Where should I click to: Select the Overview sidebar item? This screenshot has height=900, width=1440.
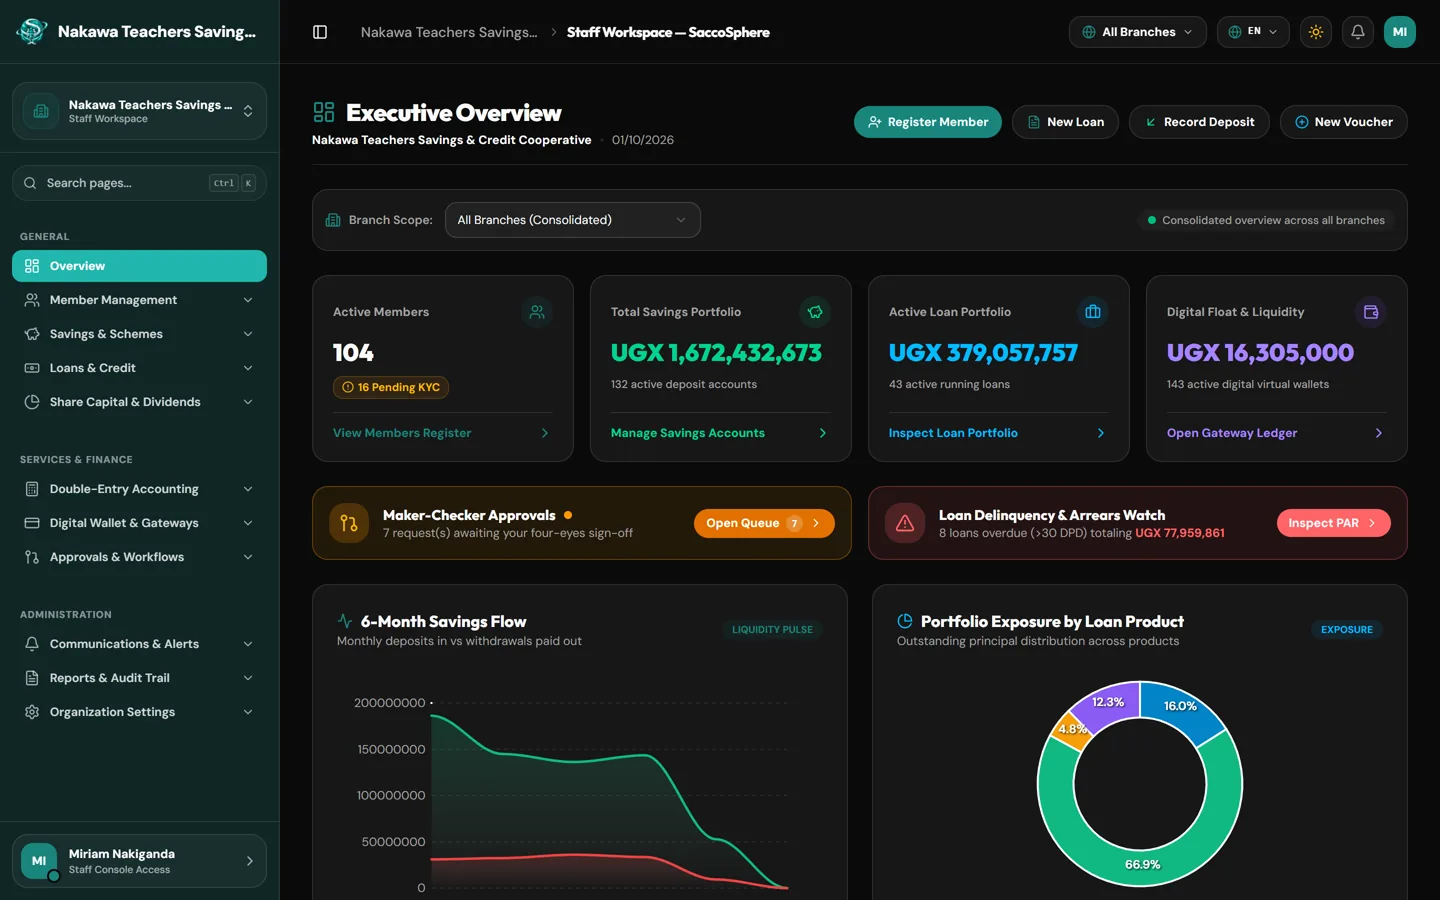click(x=139, y=266)
